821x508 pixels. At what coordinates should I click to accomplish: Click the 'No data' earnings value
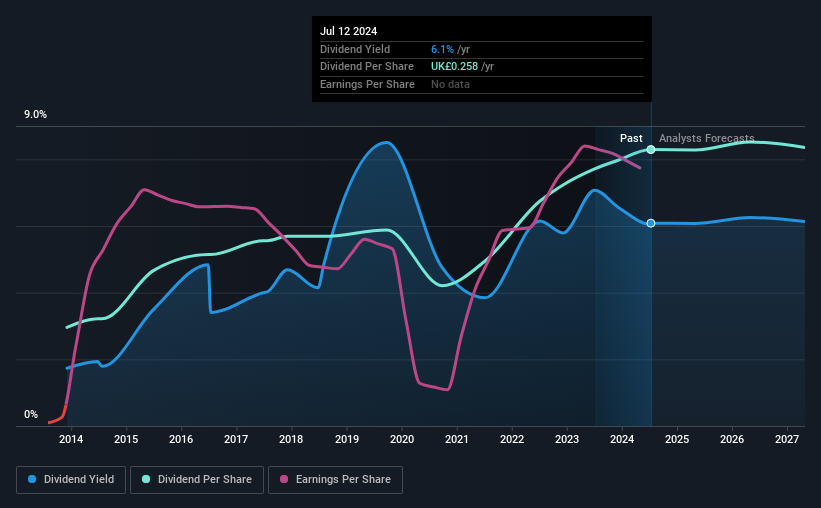click(x=450, y=84)
